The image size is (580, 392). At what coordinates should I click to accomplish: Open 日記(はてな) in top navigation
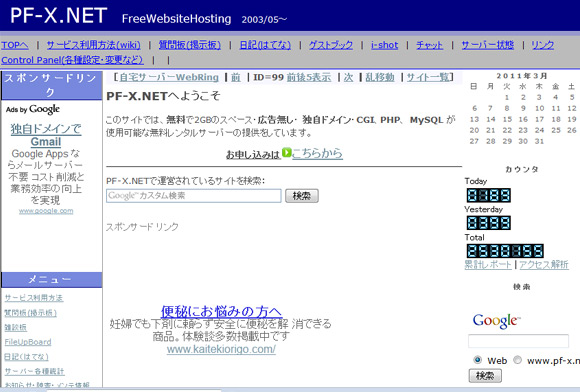coord(265,45)
